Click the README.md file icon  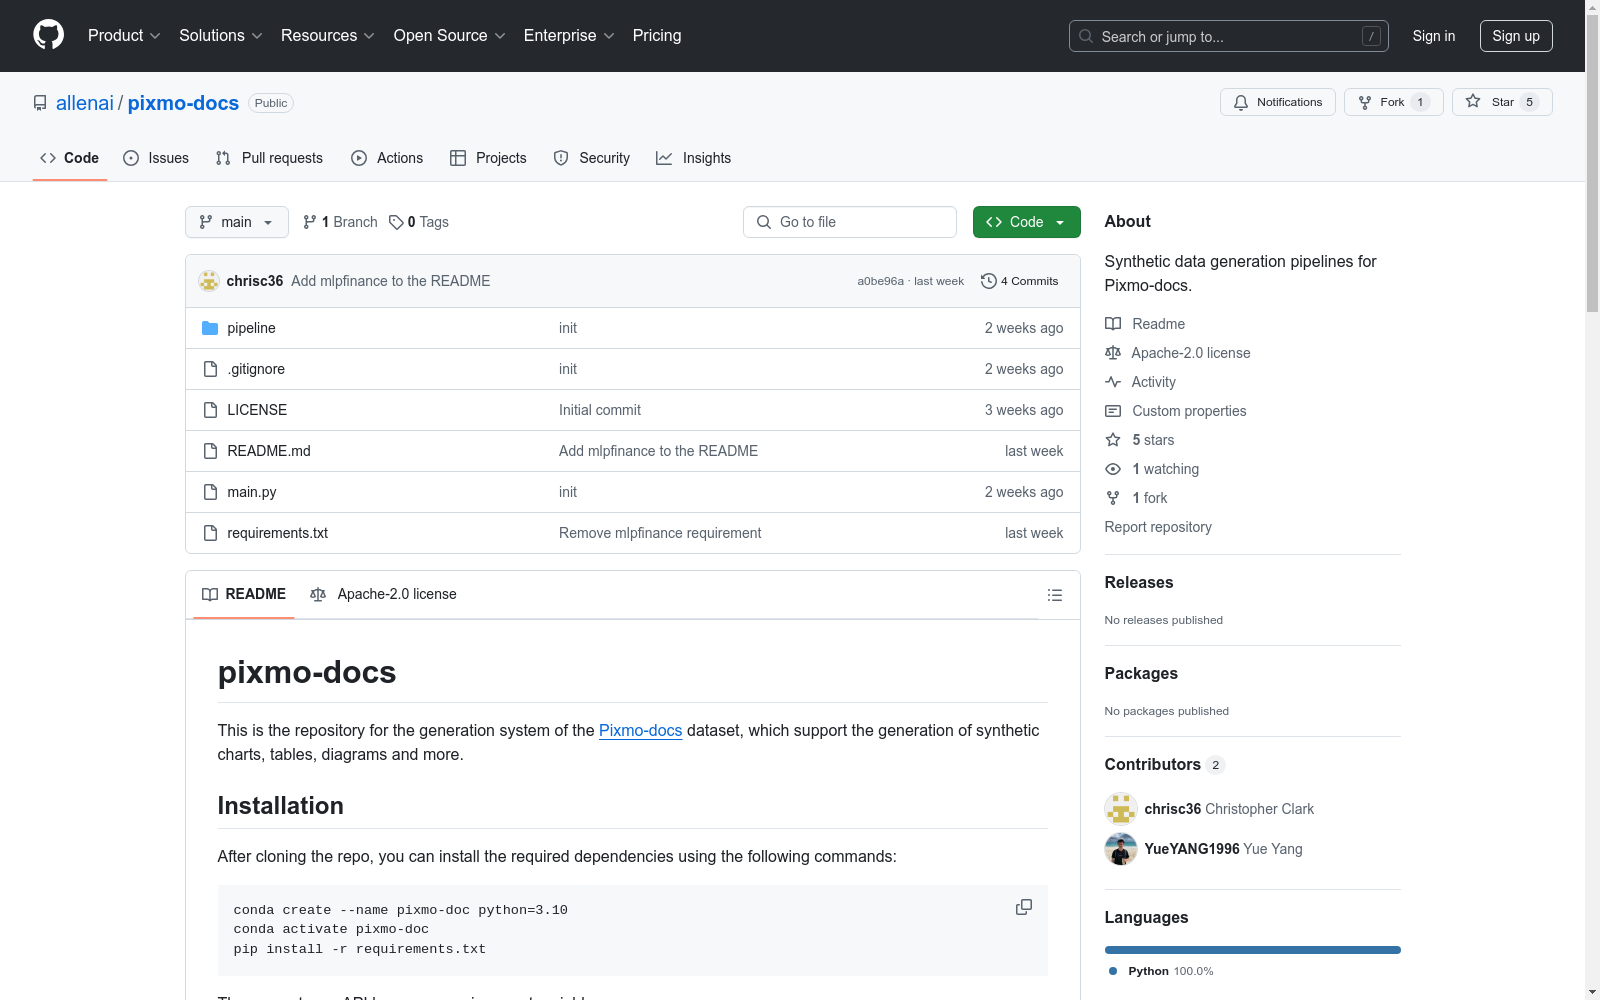[x=210, y=451]
